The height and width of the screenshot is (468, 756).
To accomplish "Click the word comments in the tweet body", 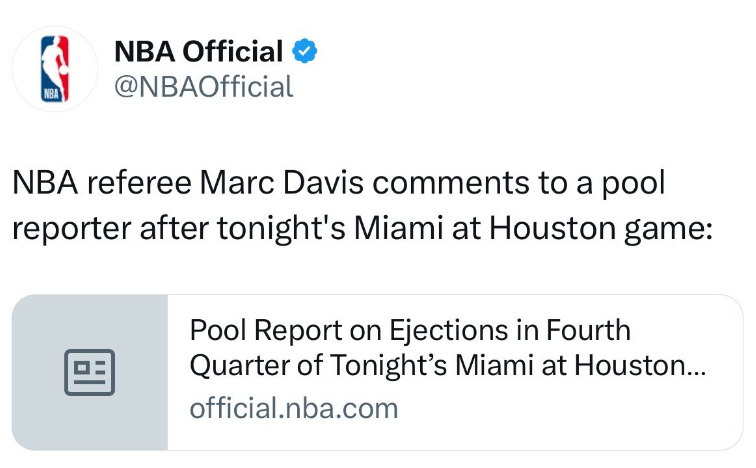I will pyautogui.click(x=451, y=183).
